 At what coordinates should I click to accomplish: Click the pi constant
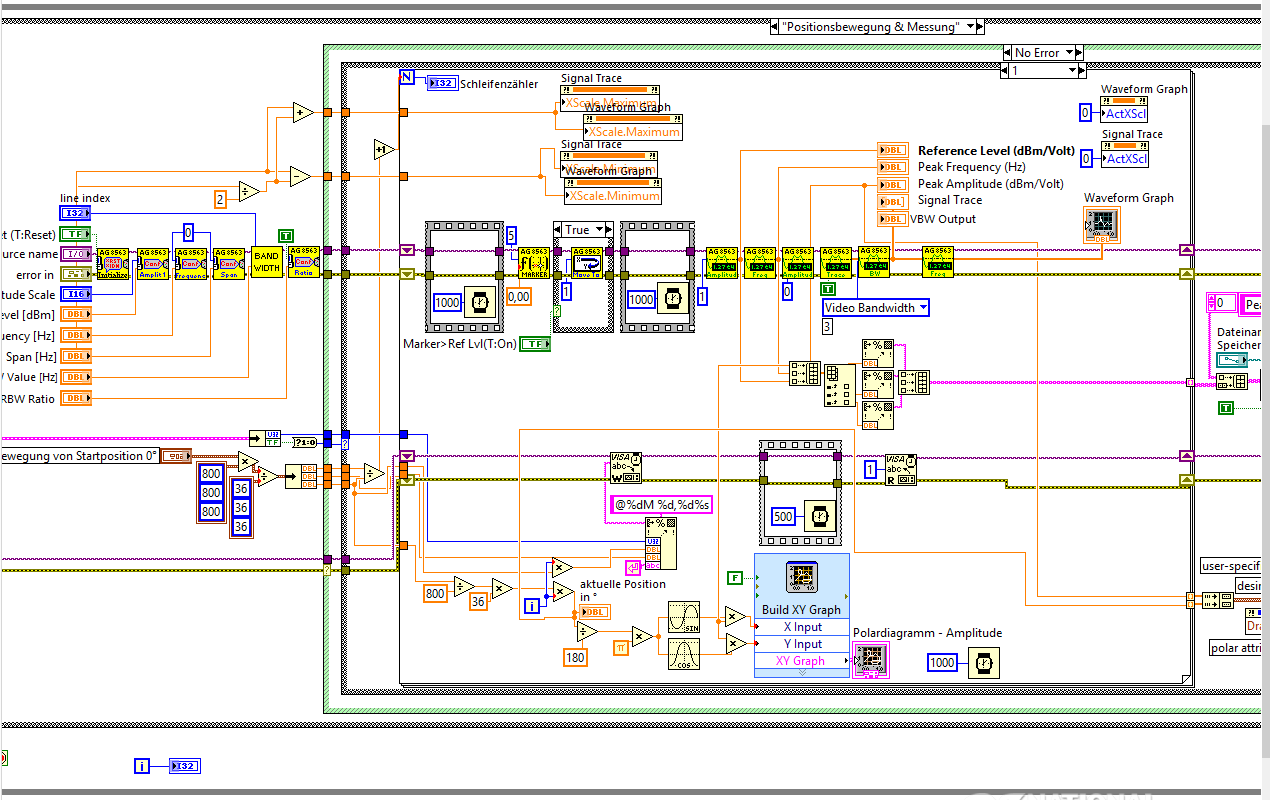(622, 648)
